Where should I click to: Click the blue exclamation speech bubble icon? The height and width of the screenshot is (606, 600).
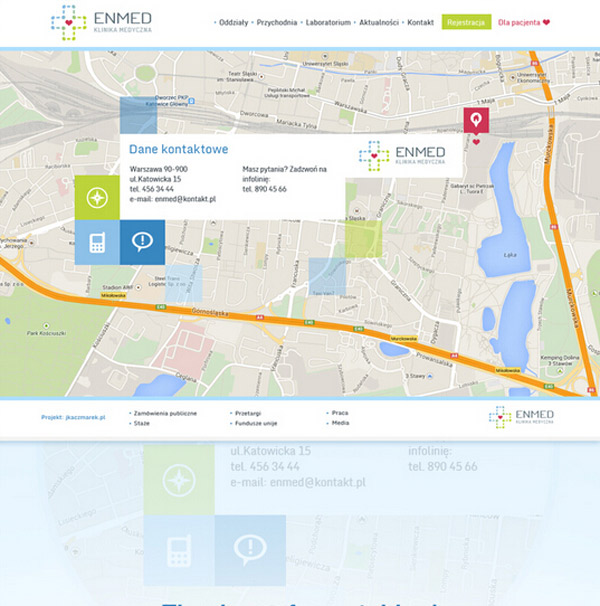coord(143,242)
